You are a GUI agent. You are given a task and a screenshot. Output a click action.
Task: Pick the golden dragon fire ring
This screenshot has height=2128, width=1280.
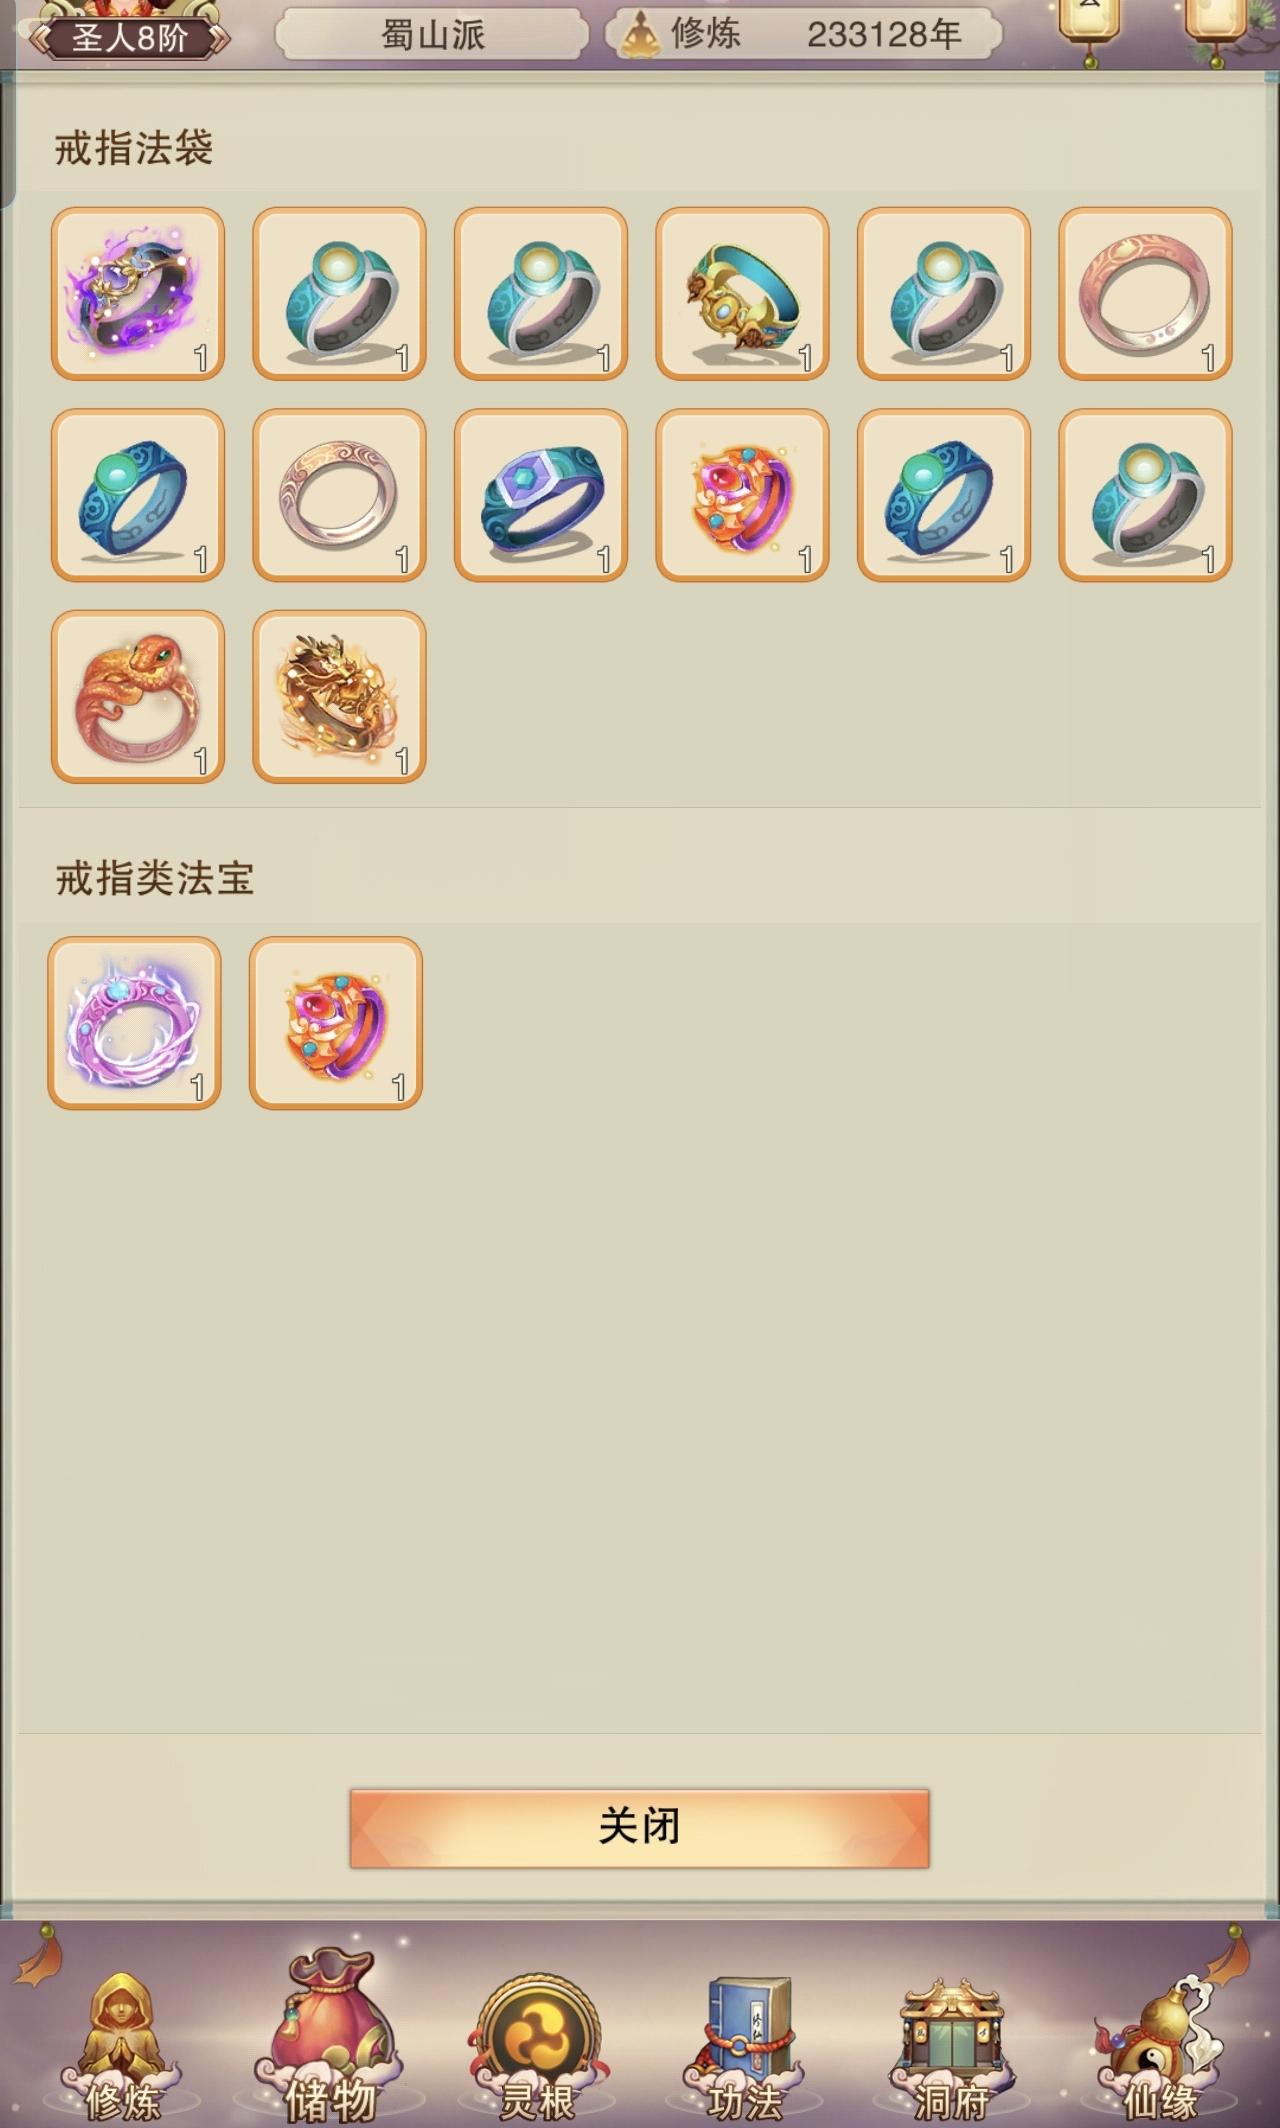(x=339, y=697)
